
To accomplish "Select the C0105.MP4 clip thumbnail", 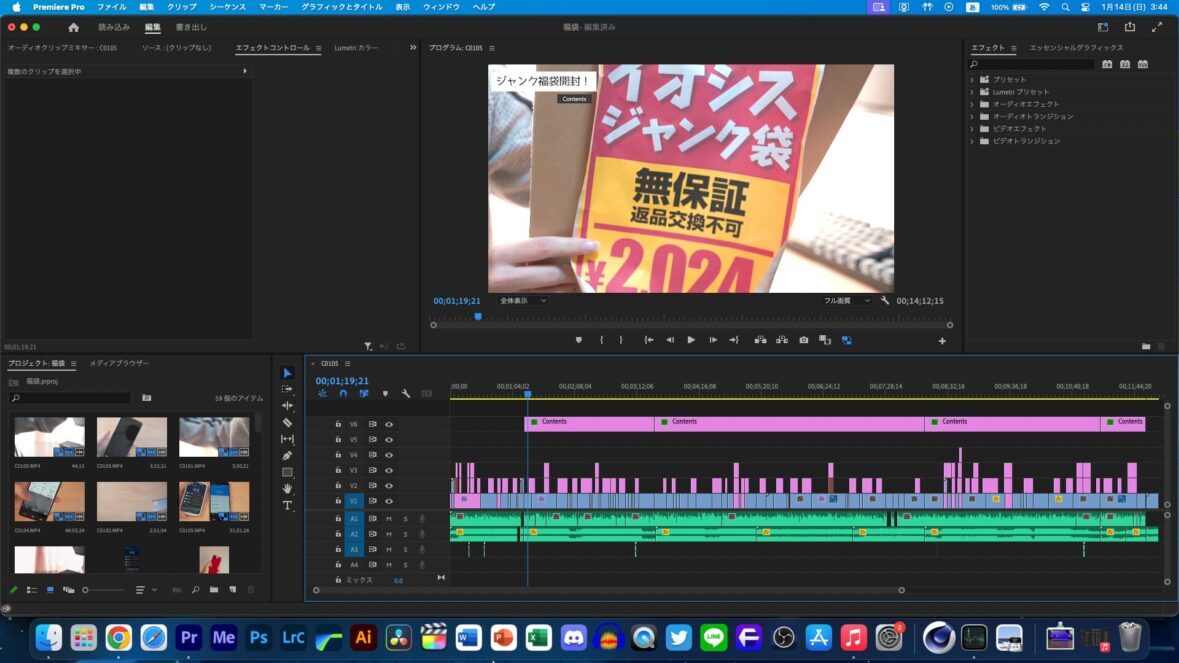I will (x=214, y=501).
